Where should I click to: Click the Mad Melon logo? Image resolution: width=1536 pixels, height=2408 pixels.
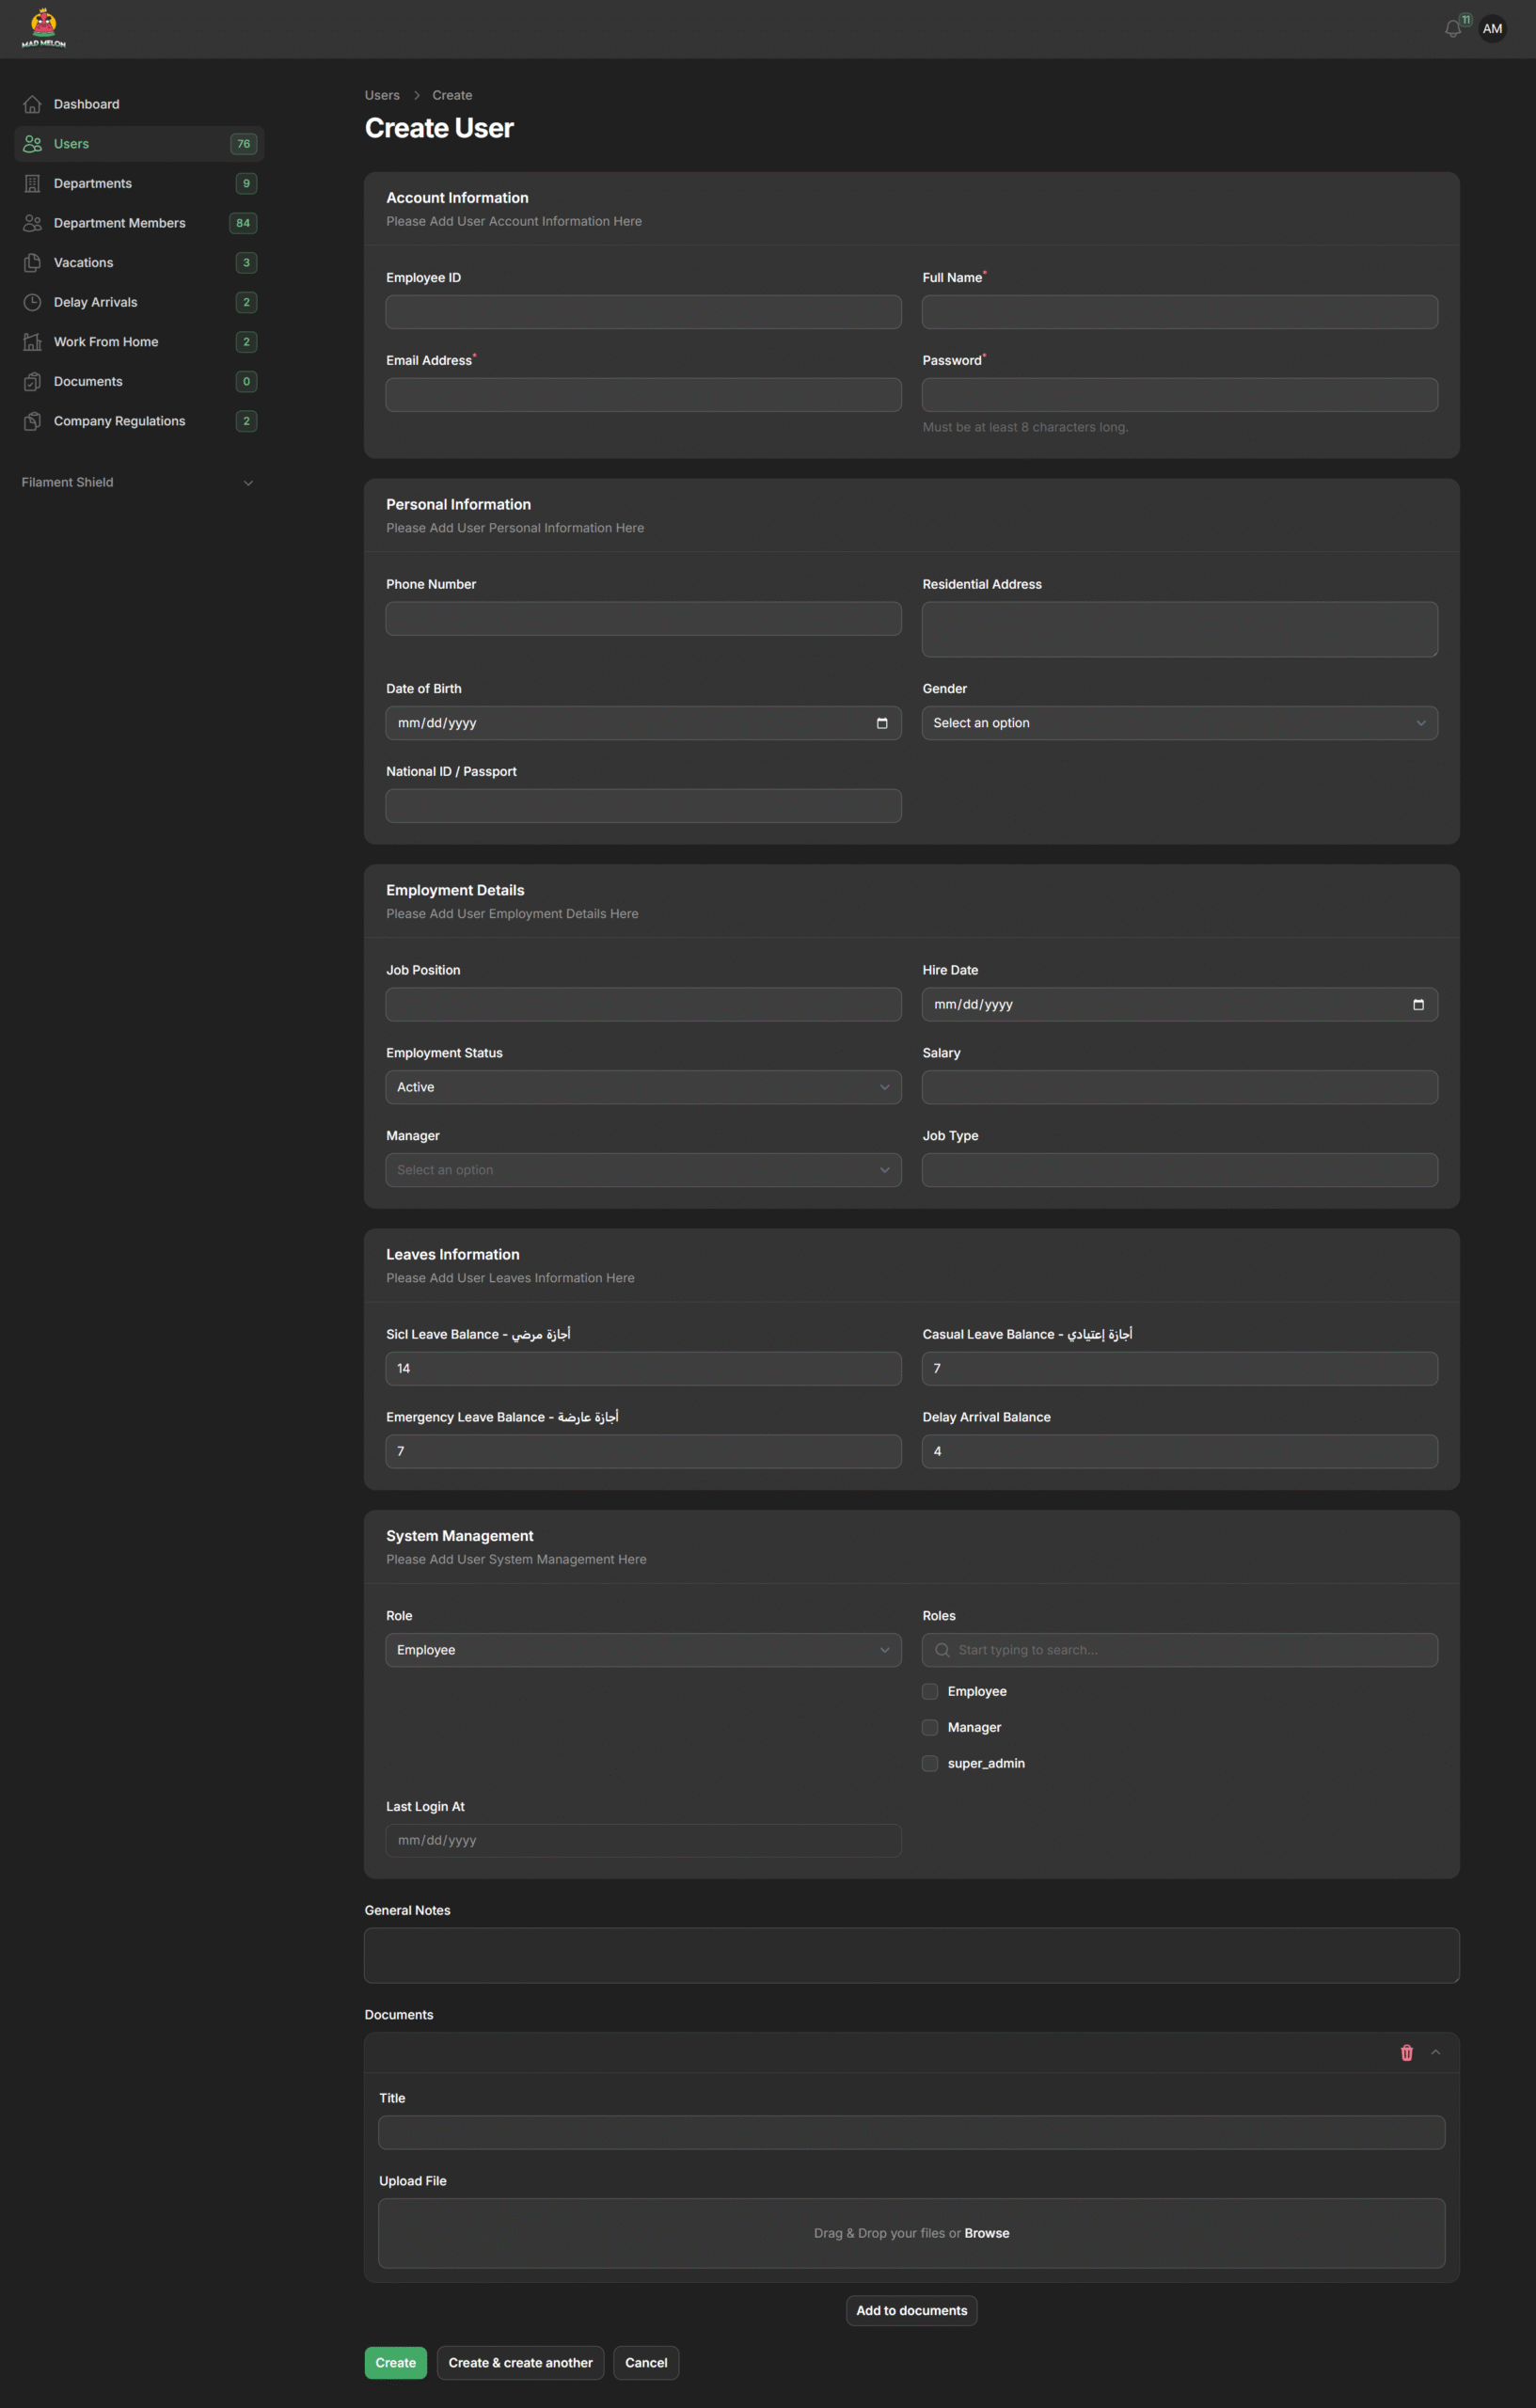click(x=43, y=28)
